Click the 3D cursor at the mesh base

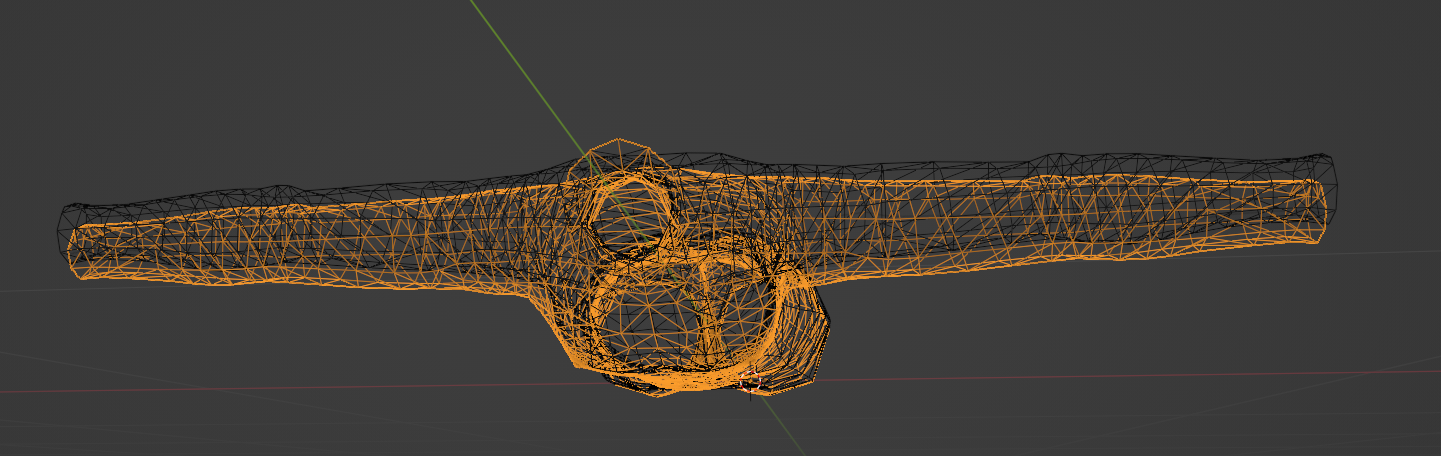(x=752, y=382)
